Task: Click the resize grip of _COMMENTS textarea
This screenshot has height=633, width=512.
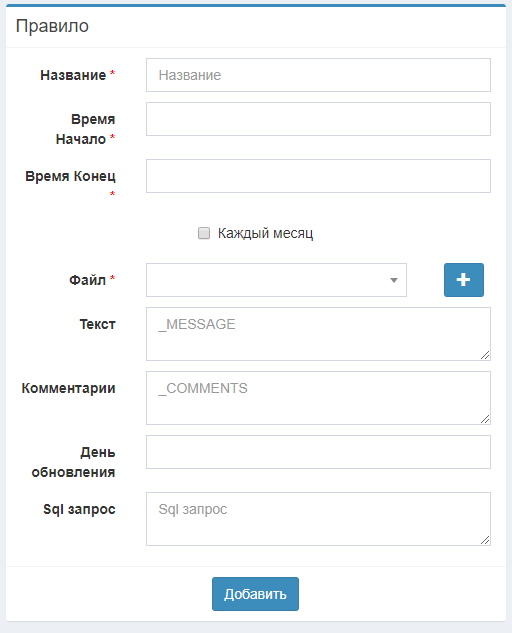Action: click(485, 419)
